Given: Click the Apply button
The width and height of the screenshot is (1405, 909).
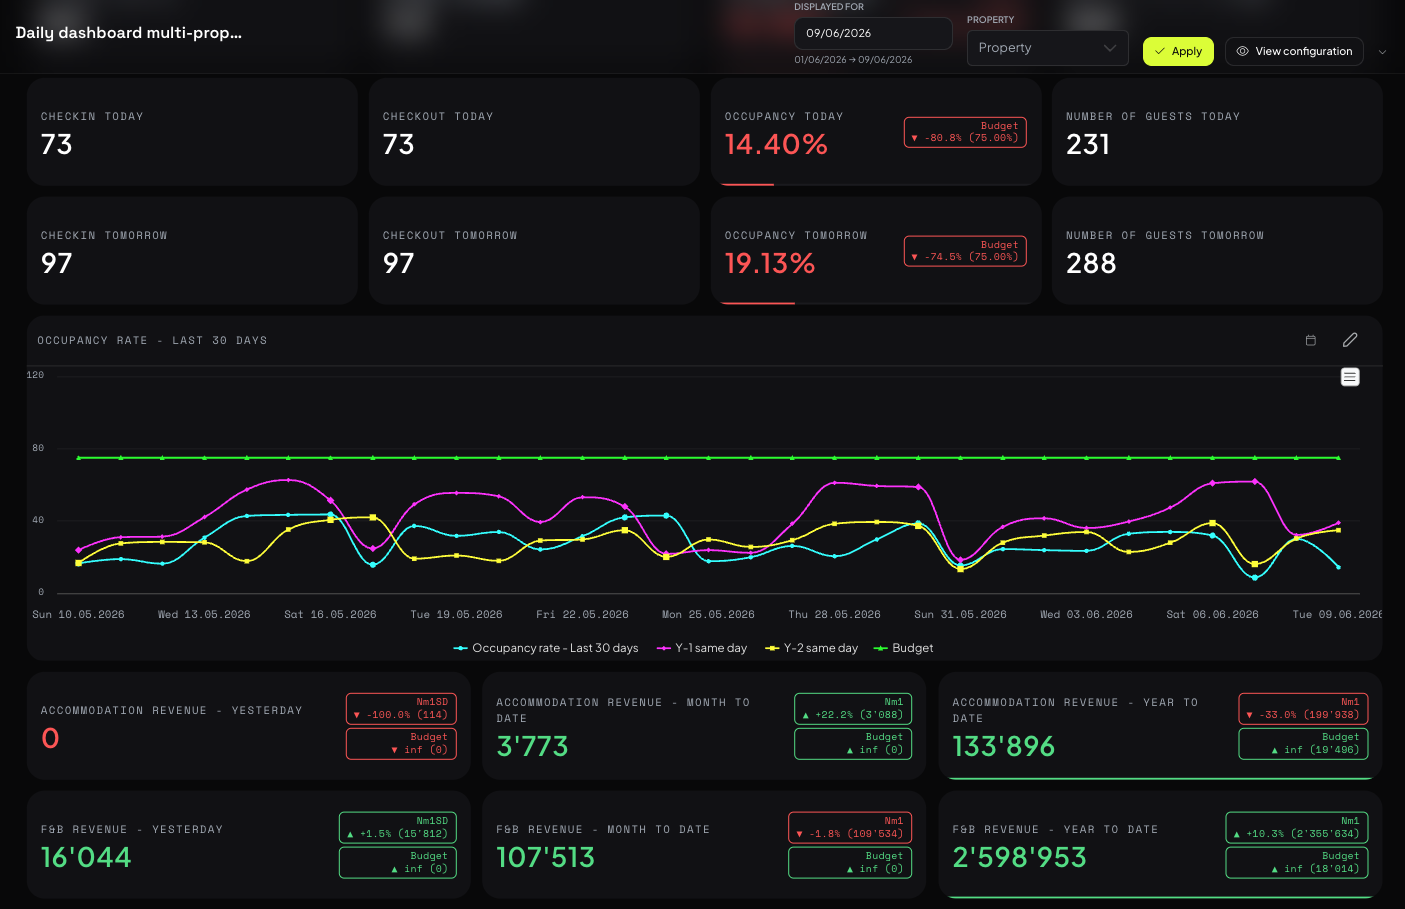Looking at the screenshot, I should (1178, 51).
